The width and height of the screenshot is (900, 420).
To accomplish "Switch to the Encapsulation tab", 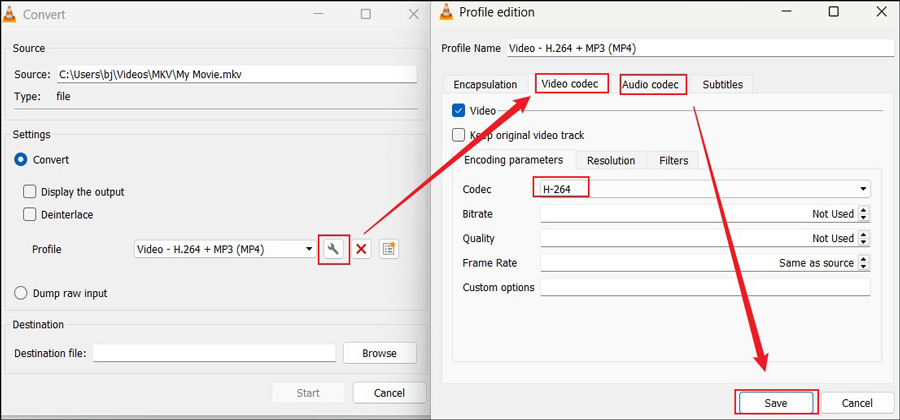I will click(x=485, y=84).
